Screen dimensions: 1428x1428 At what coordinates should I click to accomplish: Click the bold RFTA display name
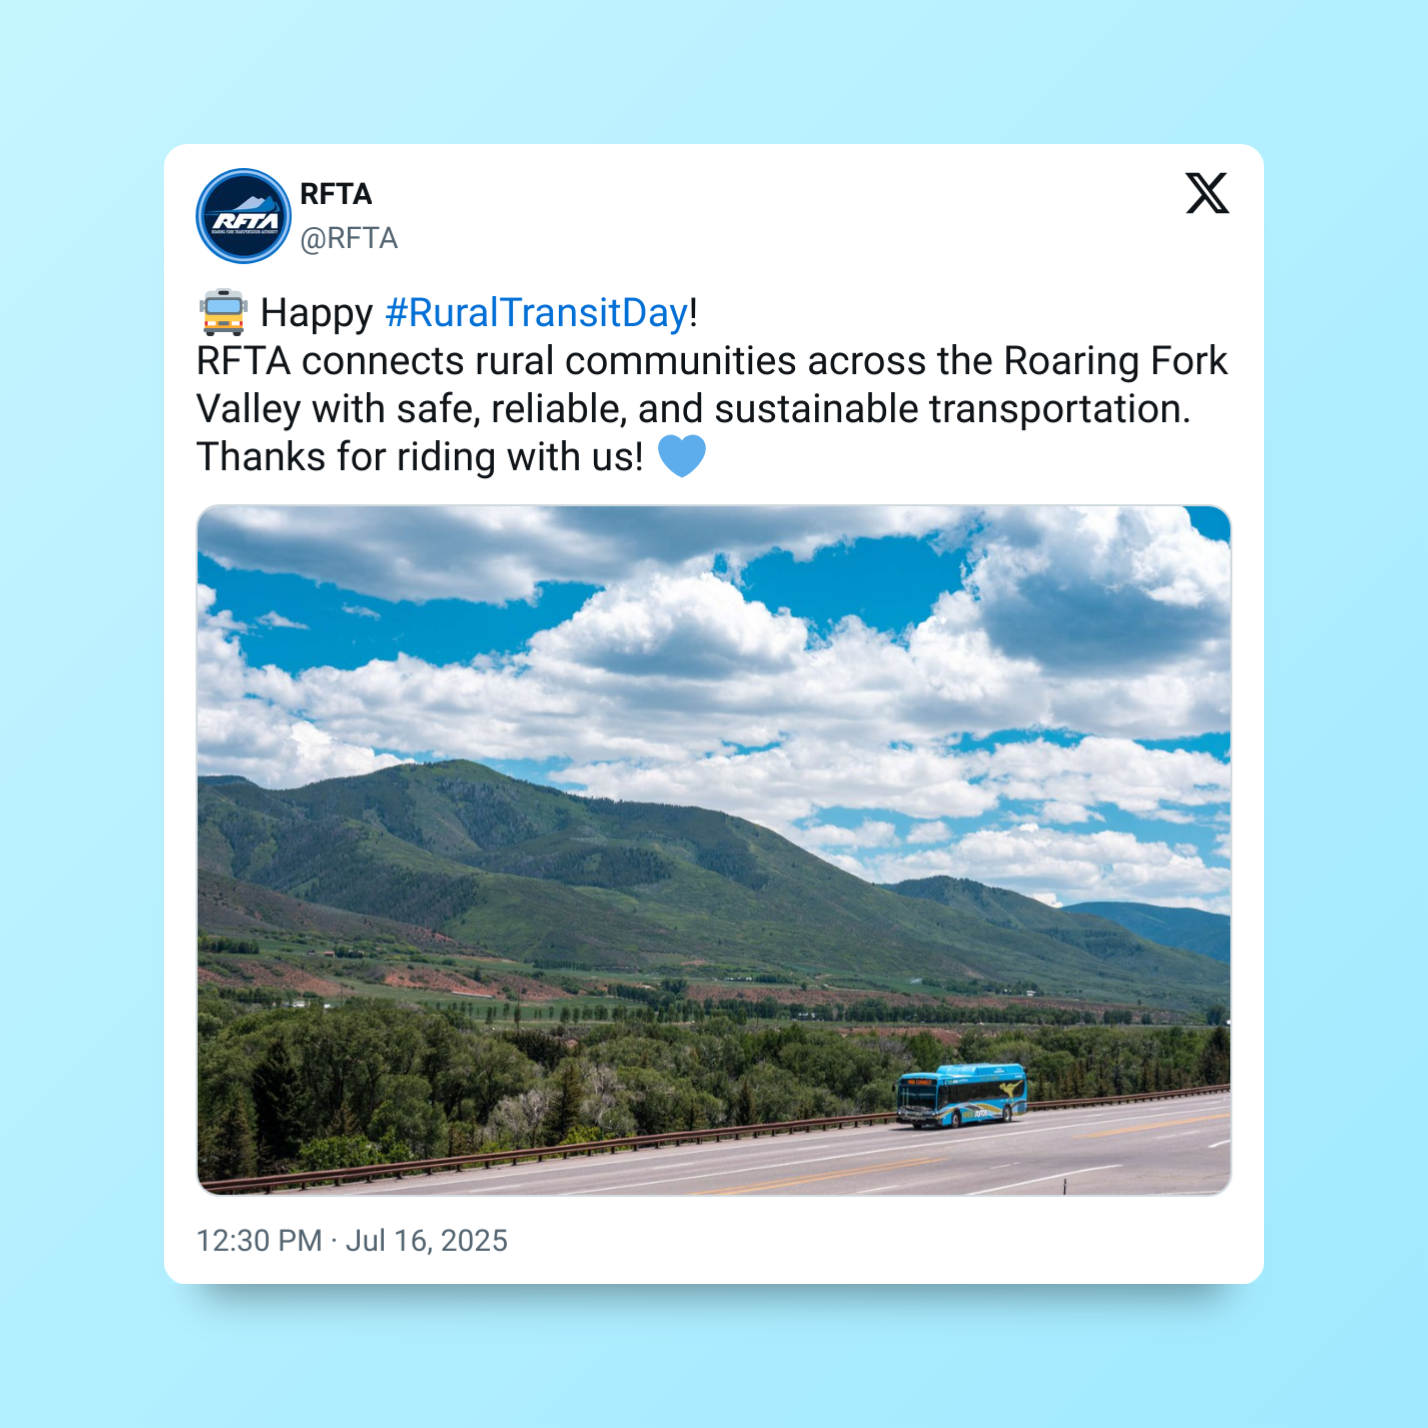coord(336,194)
